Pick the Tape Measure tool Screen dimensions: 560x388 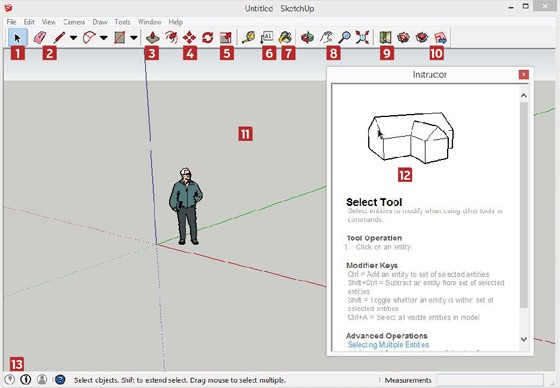tap(248, 37)
